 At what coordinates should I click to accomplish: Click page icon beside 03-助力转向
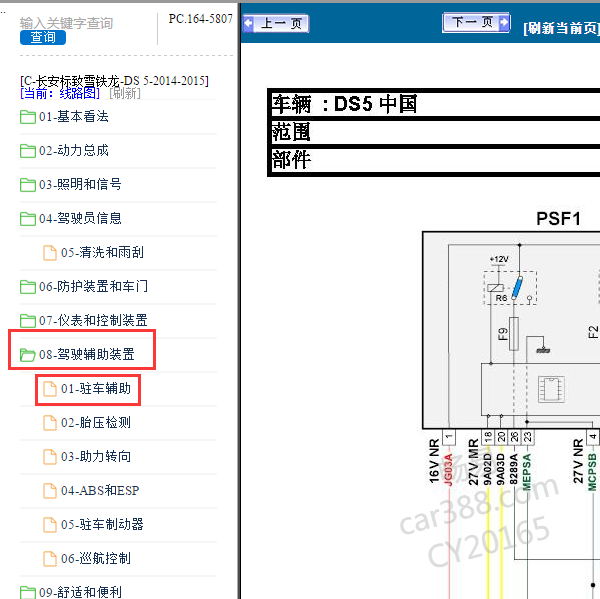[50, 457]
